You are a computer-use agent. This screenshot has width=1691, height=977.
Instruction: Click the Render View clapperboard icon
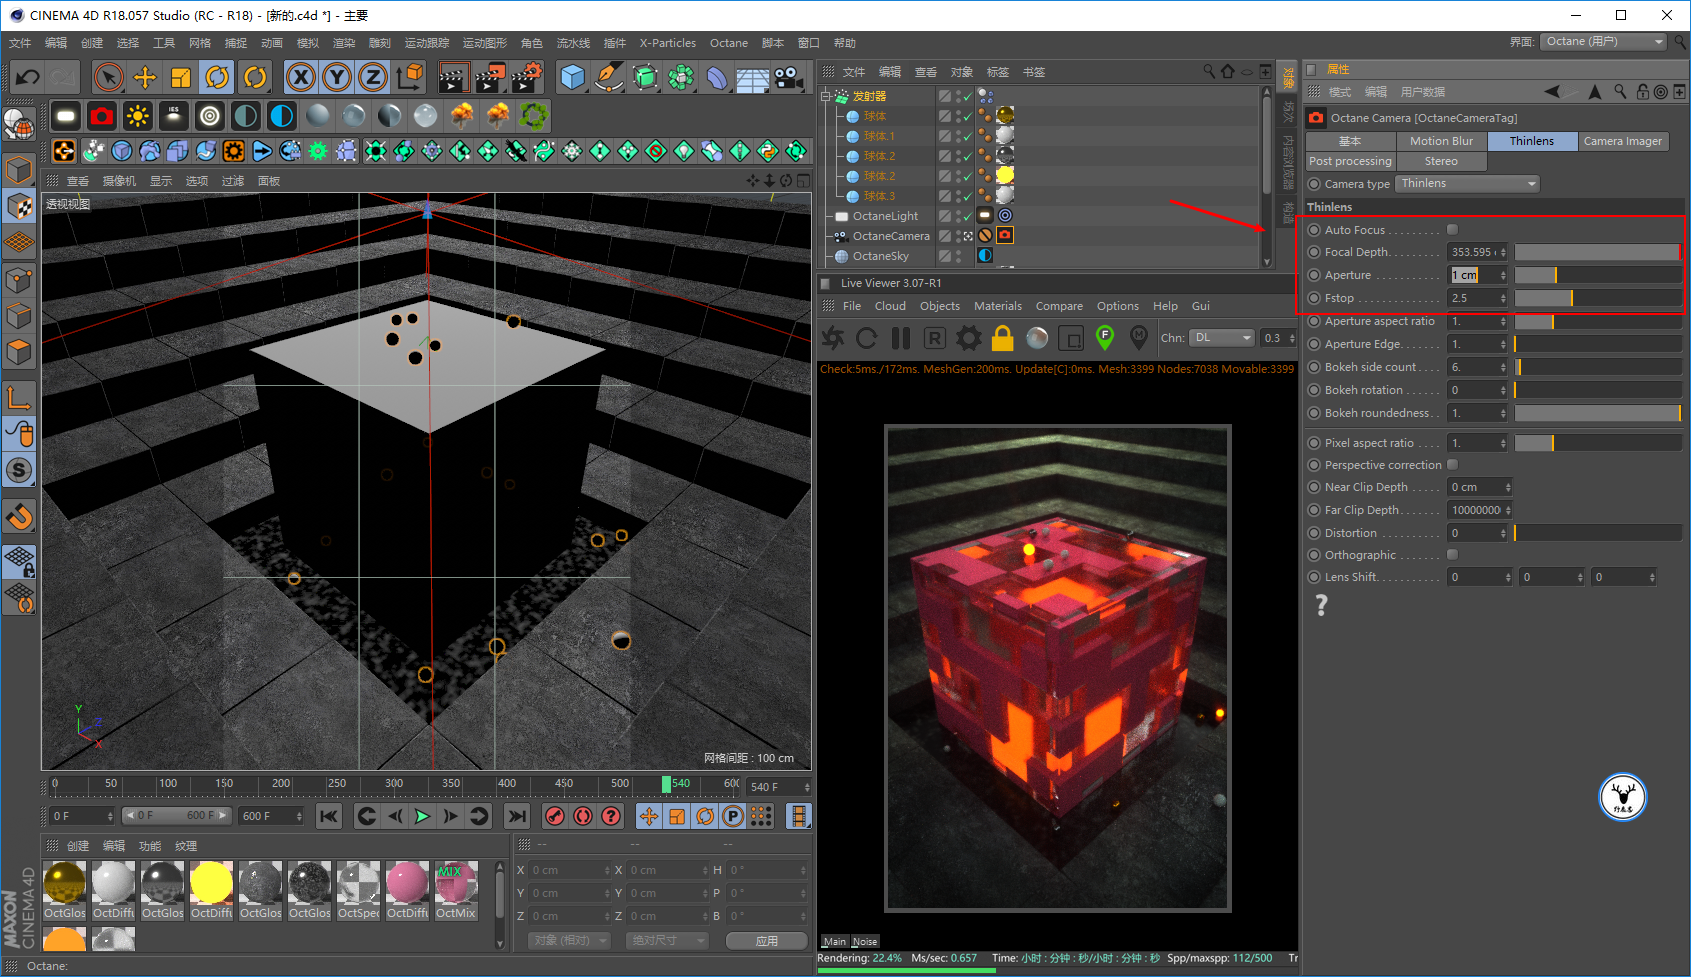(453, 77)
